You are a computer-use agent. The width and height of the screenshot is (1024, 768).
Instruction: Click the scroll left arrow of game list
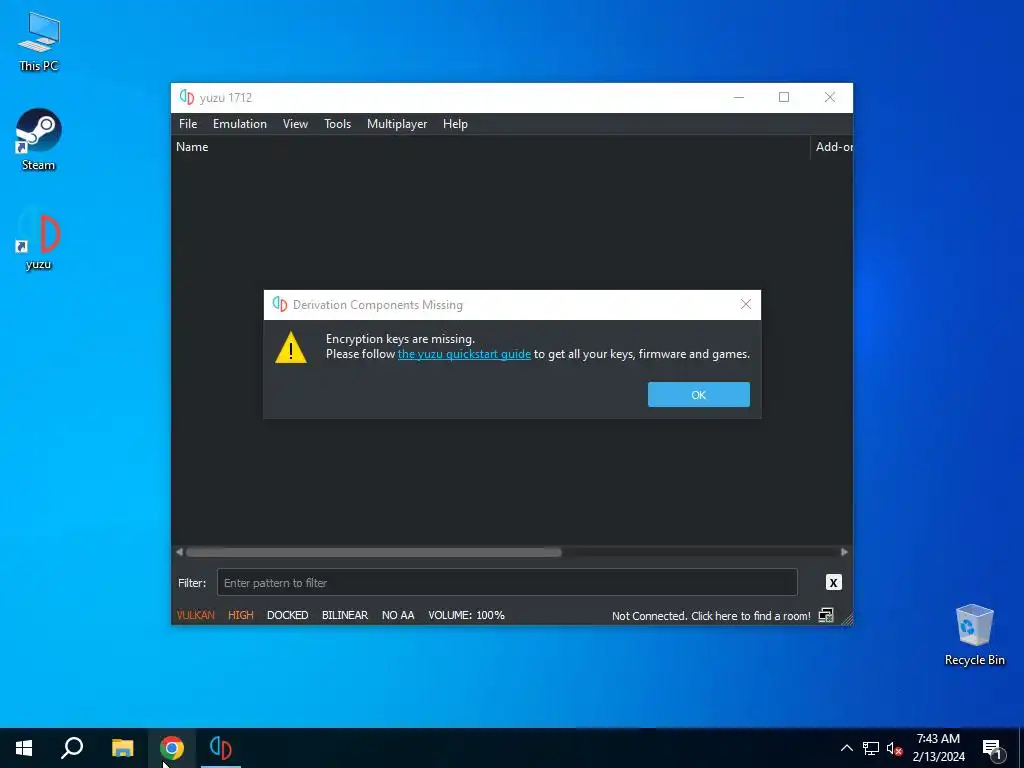(179, 552)
